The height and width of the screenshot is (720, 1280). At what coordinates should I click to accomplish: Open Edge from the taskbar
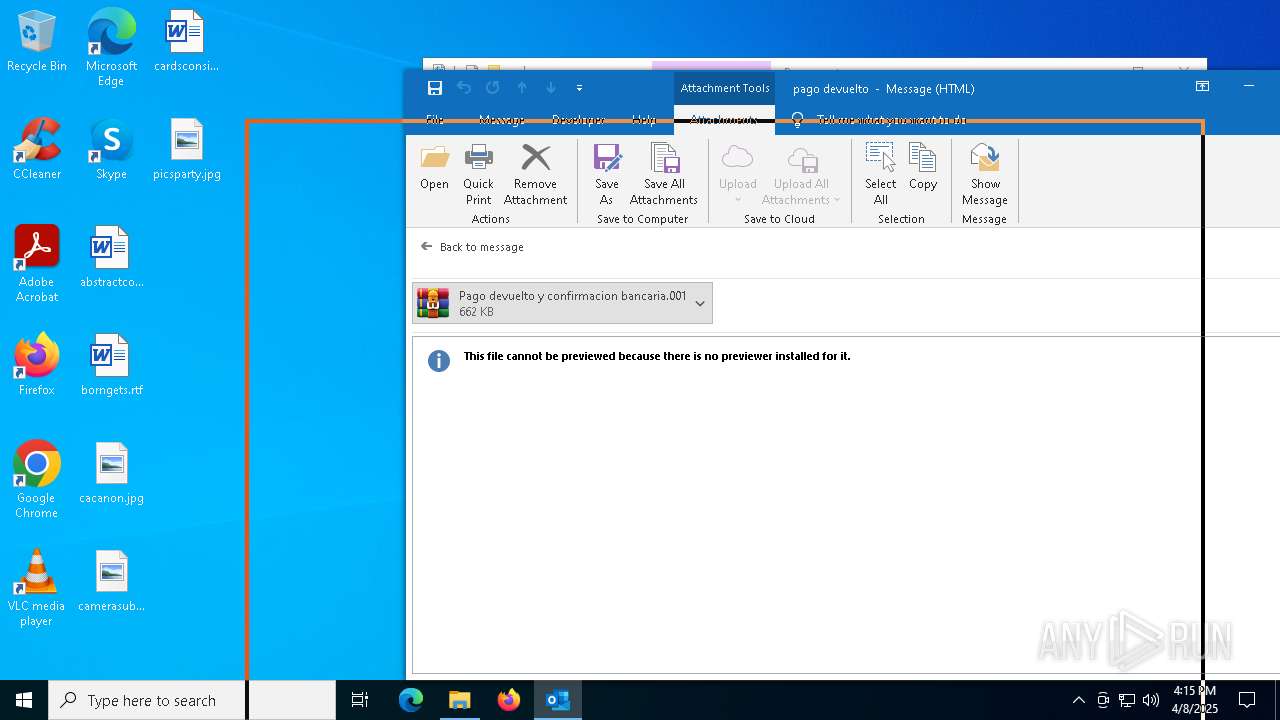click(x=411, y=700)
